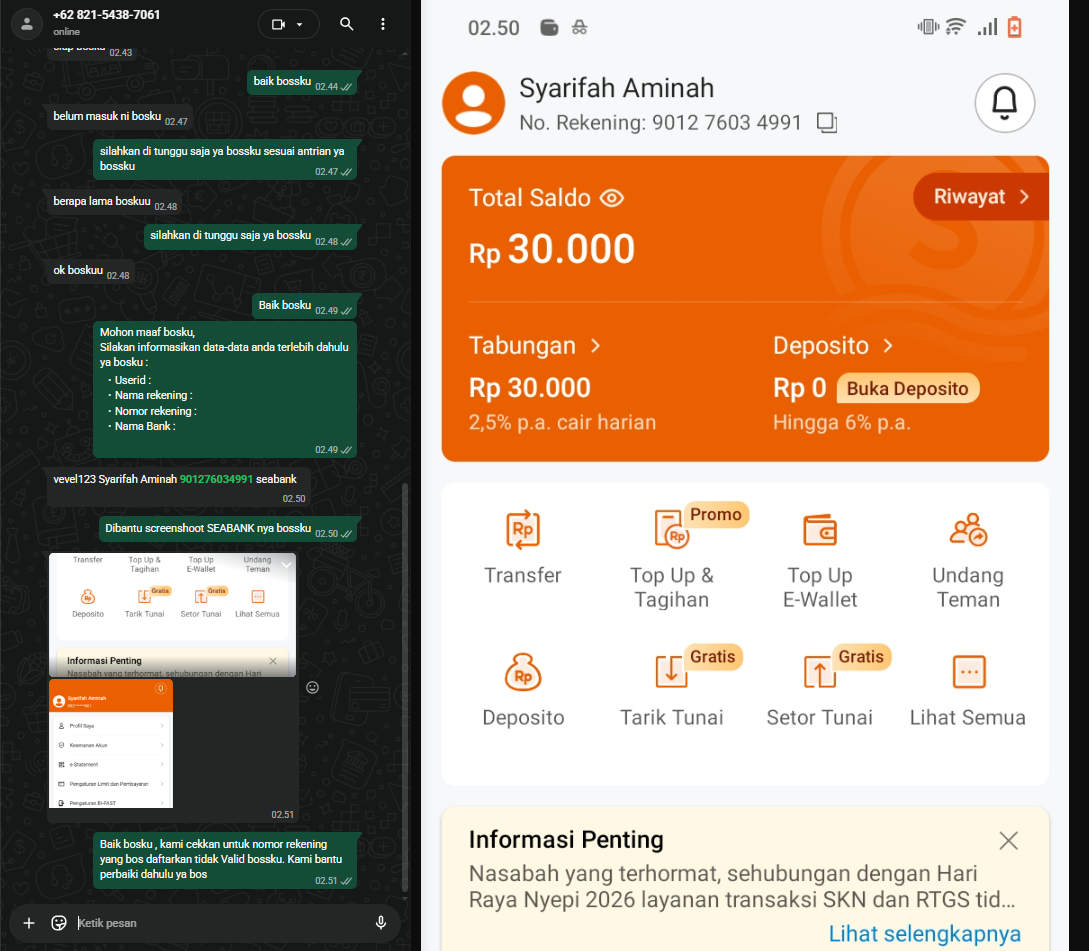Click the Promo badge on Top Up & Tagihan

[716, 515]
